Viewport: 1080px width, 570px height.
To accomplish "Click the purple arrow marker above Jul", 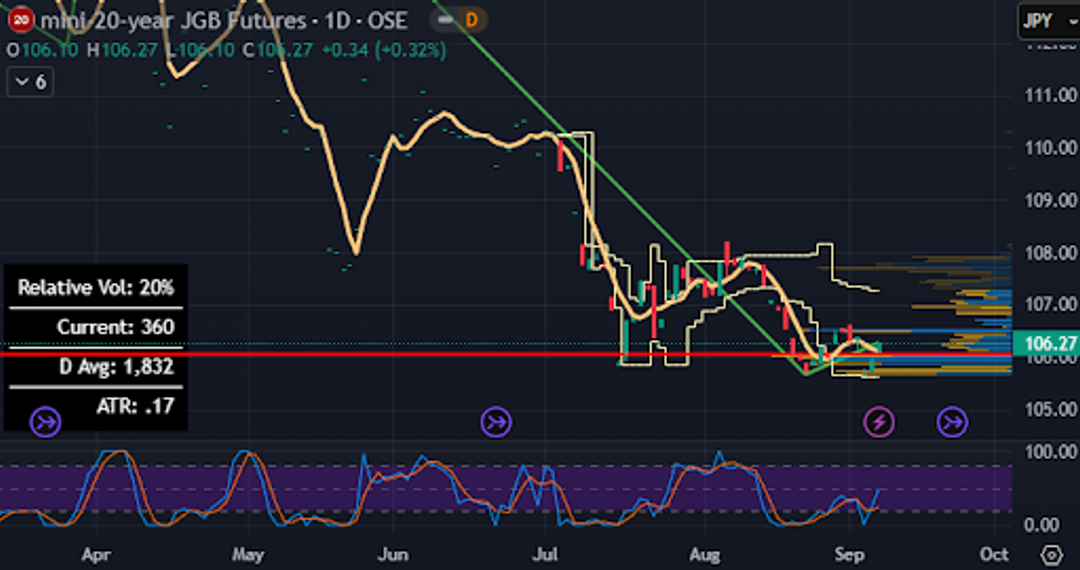I will [x=496, y=422].
